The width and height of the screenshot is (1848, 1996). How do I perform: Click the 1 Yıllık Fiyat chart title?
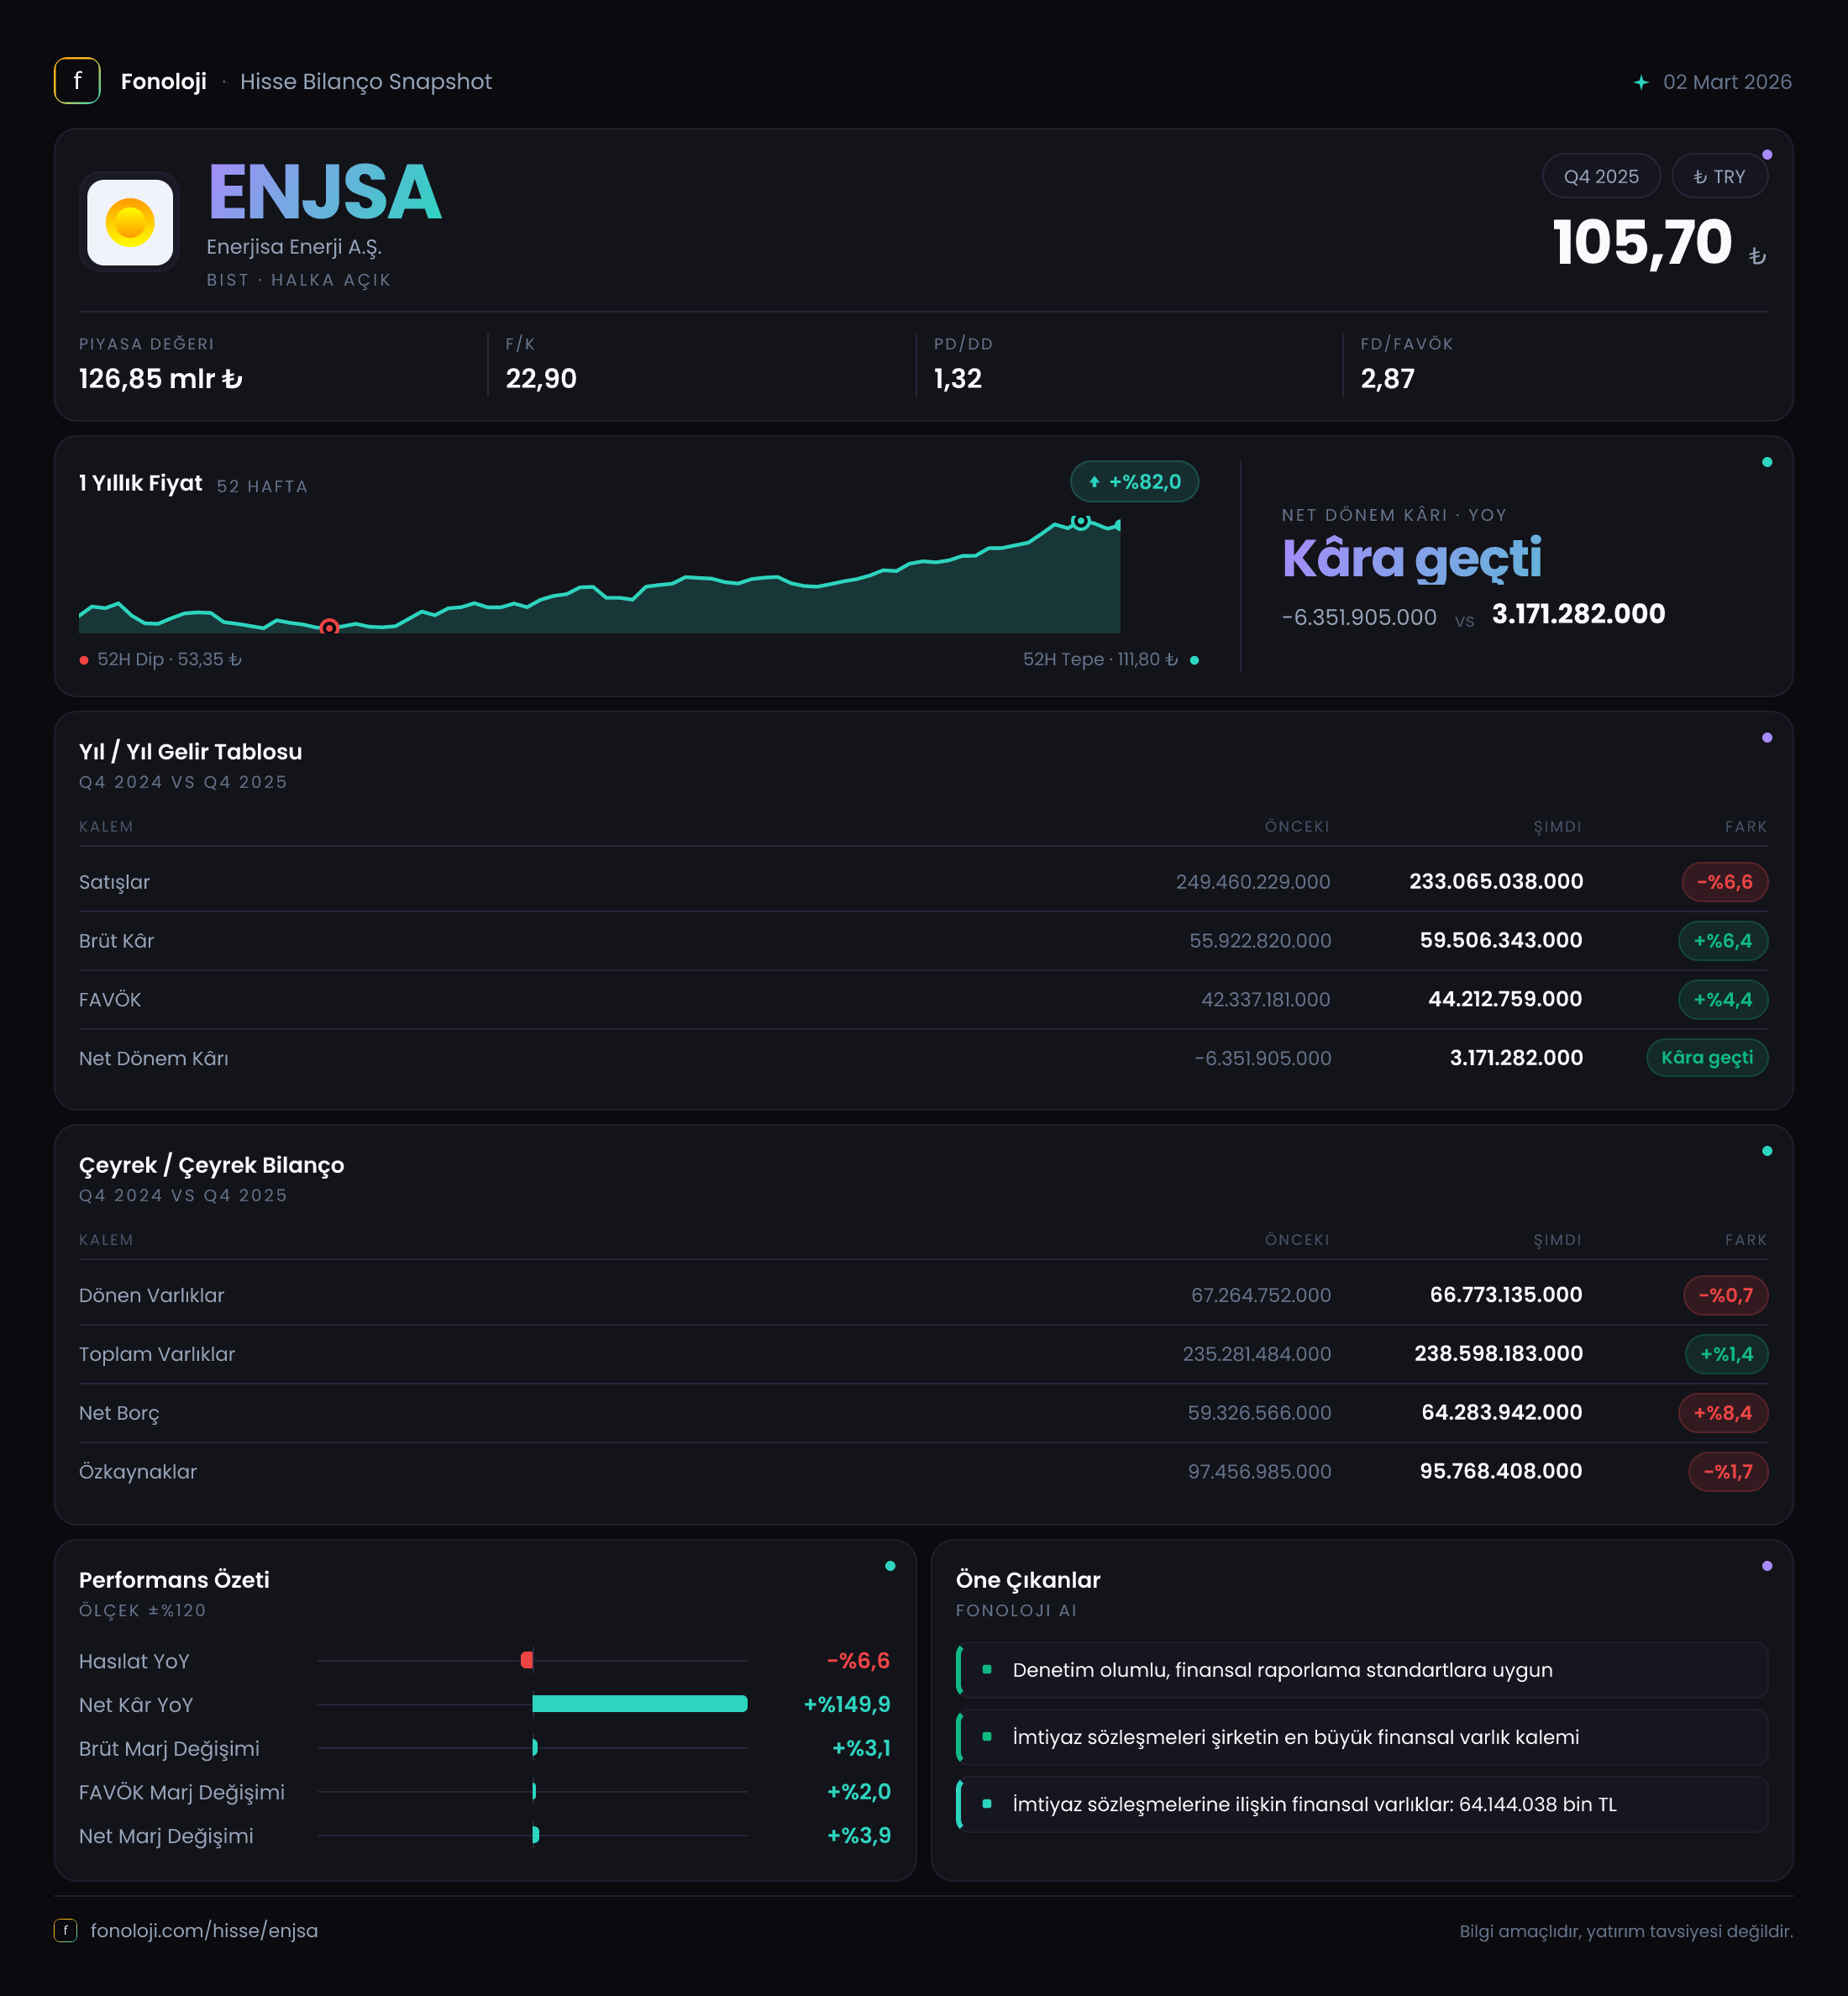[x=141, y=484]
